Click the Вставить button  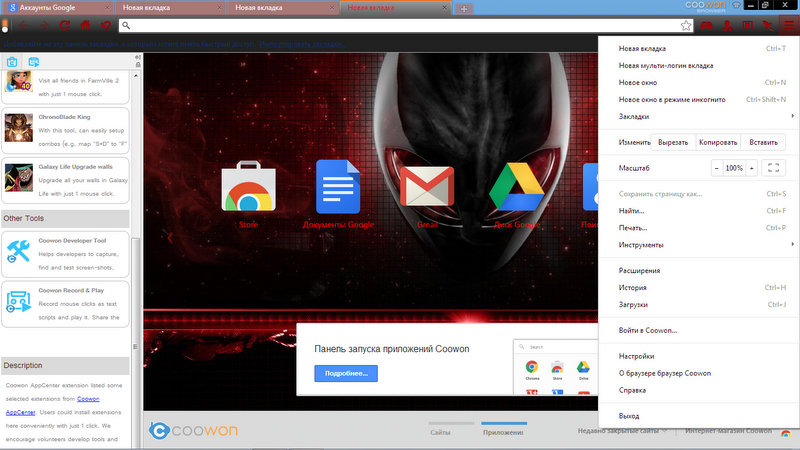tap(763, 142)
